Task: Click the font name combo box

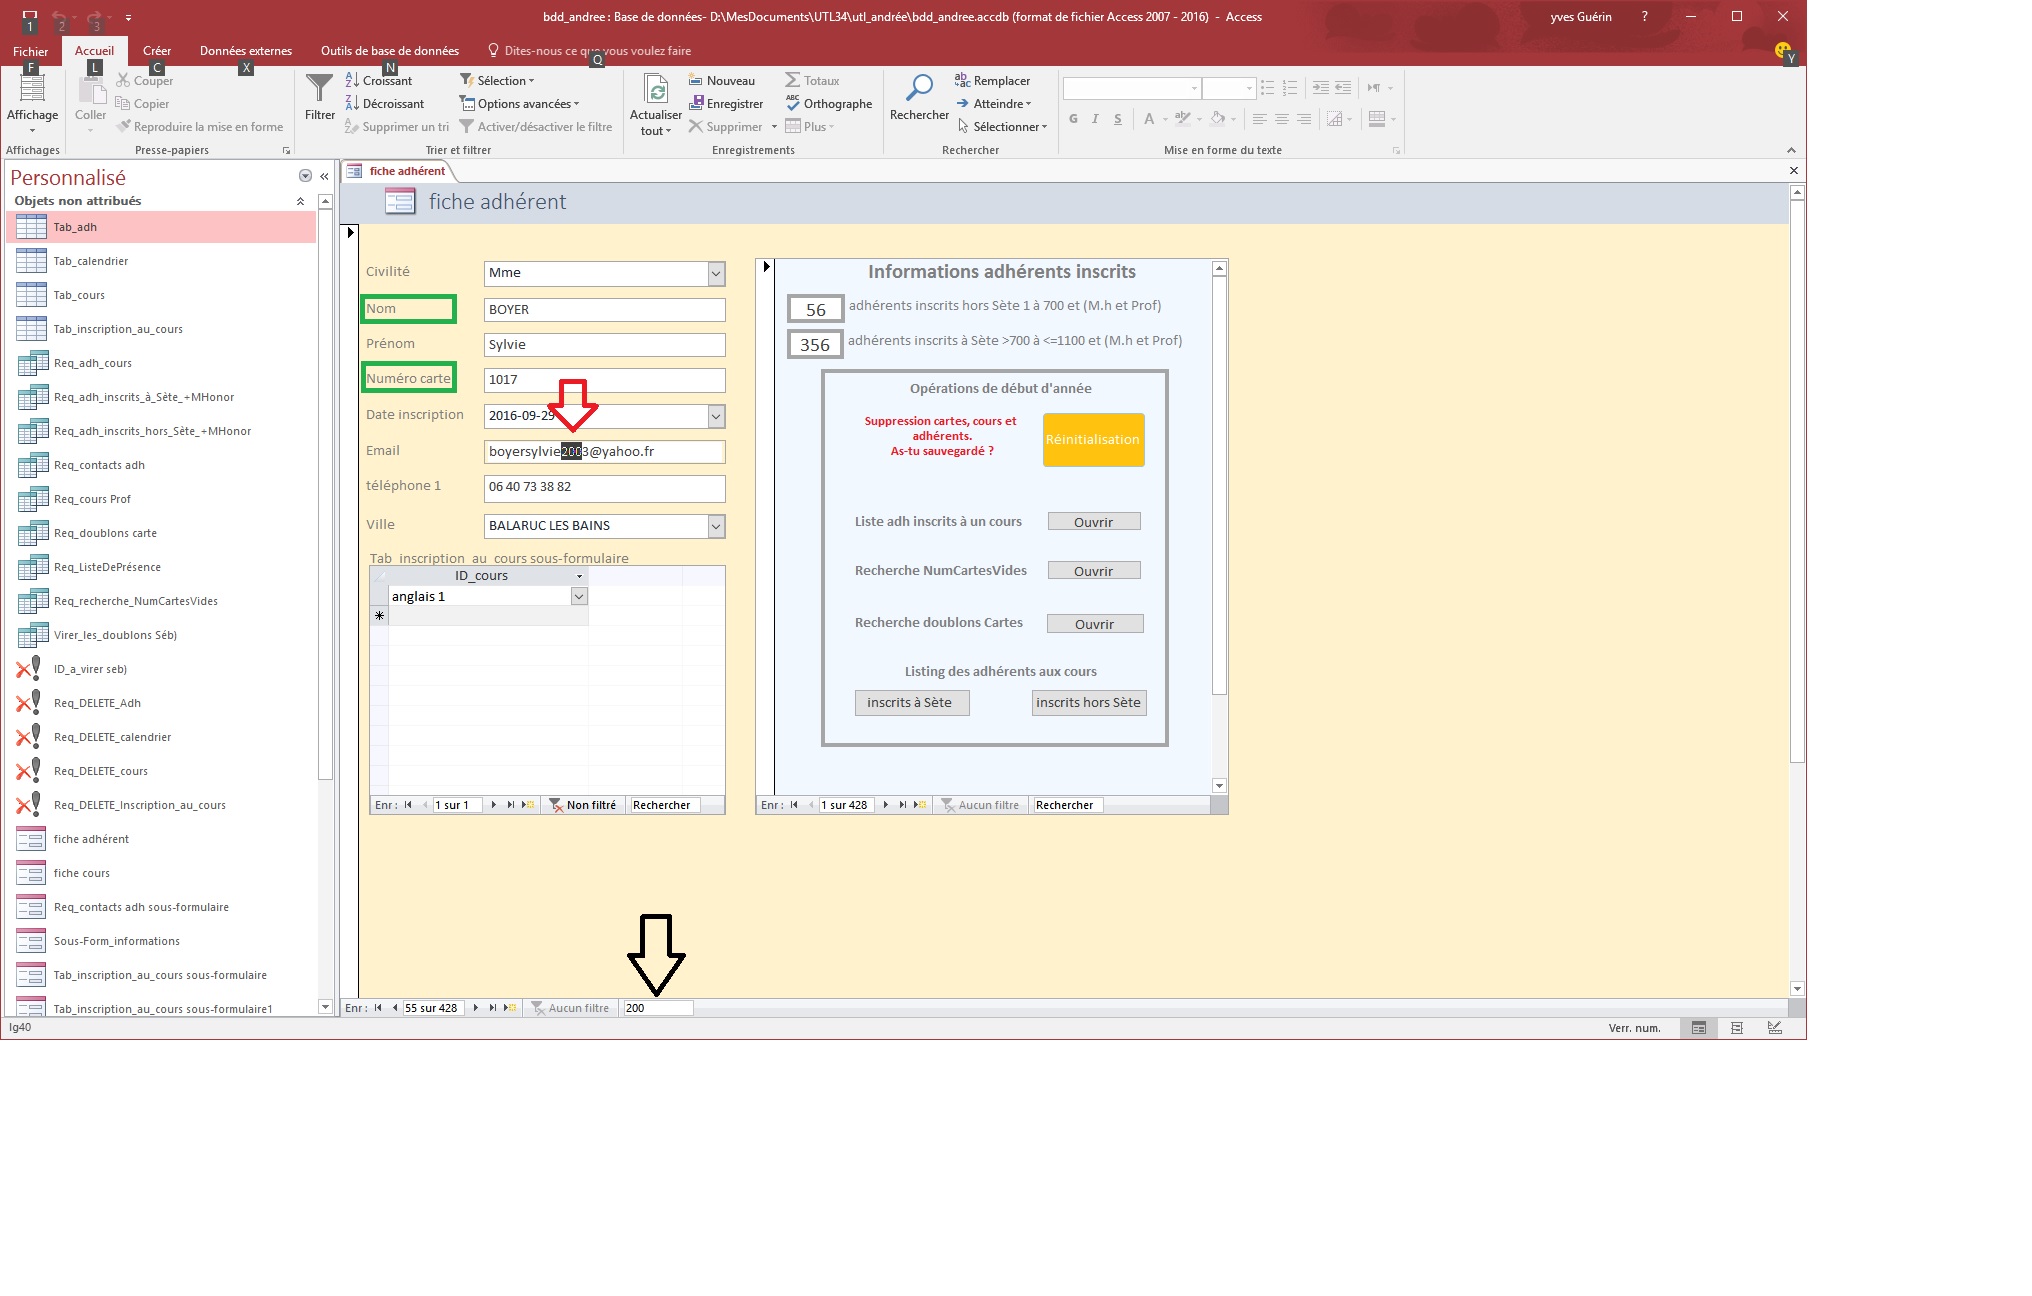Action: tap(1131, 88)
